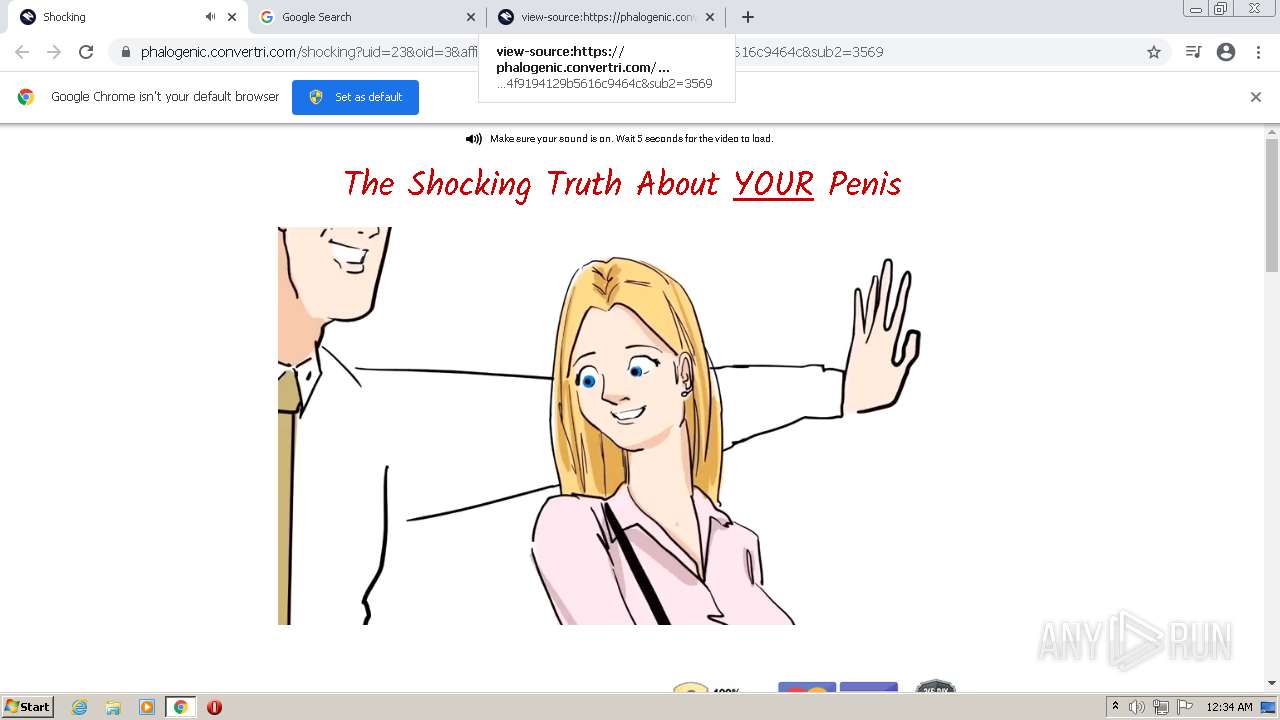The height and width of the screenshot is (720, 1280).
Task: Dismiss the default browser infobar
Action: (1256, 97)
